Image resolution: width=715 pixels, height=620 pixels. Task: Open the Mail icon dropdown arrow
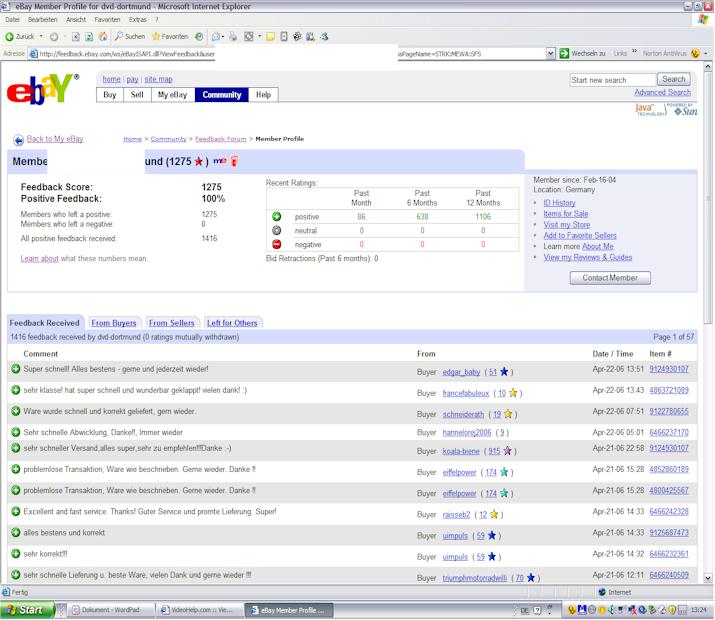tap(223, 37)
